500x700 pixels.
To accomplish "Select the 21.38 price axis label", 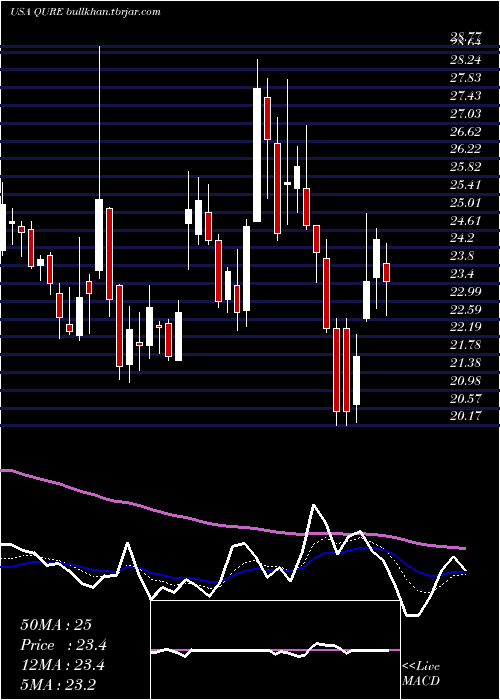I will [x=465, y=363].
